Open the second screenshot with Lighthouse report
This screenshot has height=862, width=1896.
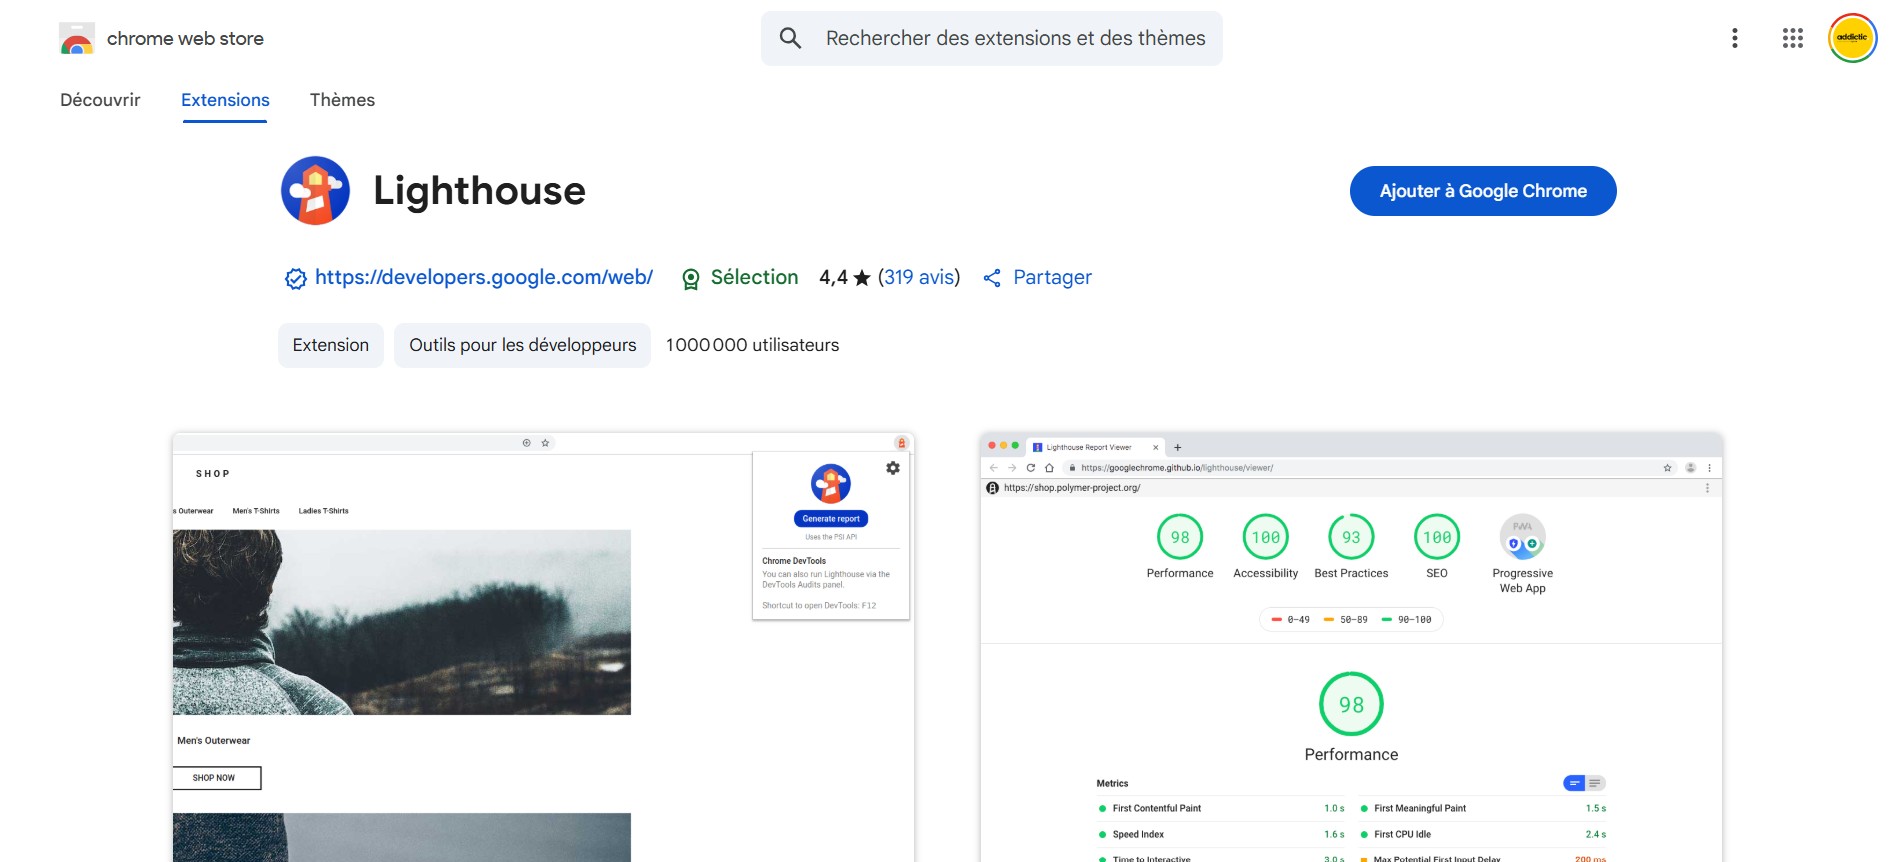pyautogui.click(x=1351, y=647)
